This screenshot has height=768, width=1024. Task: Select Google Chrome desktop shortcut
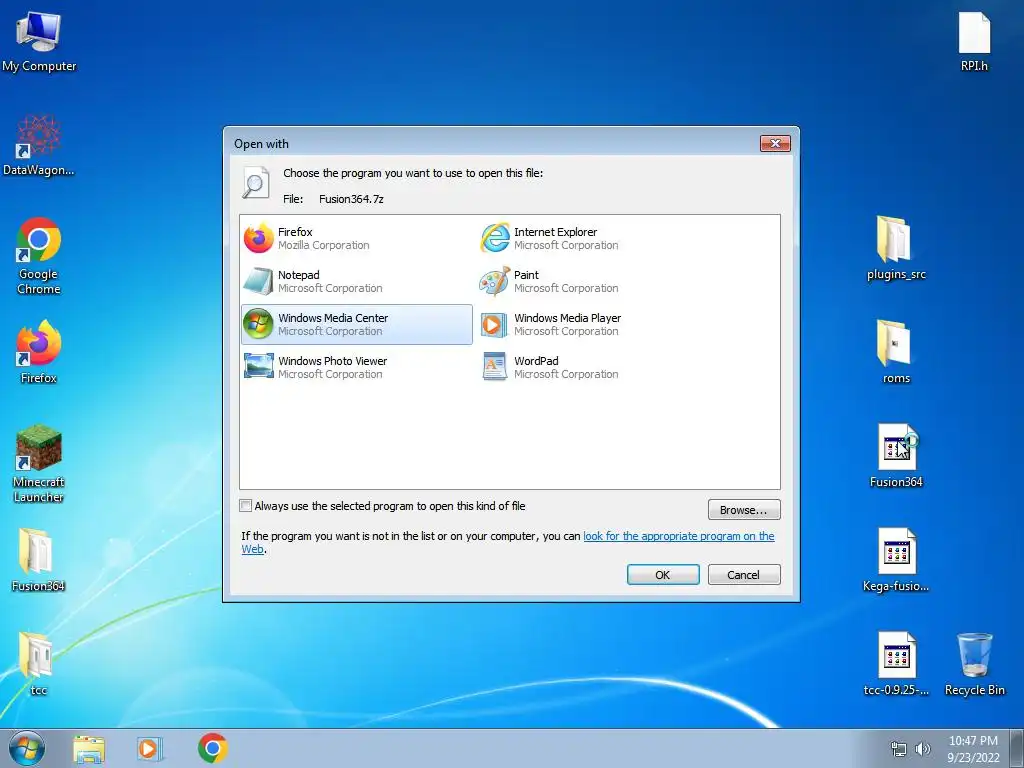(x=39, y=256)
